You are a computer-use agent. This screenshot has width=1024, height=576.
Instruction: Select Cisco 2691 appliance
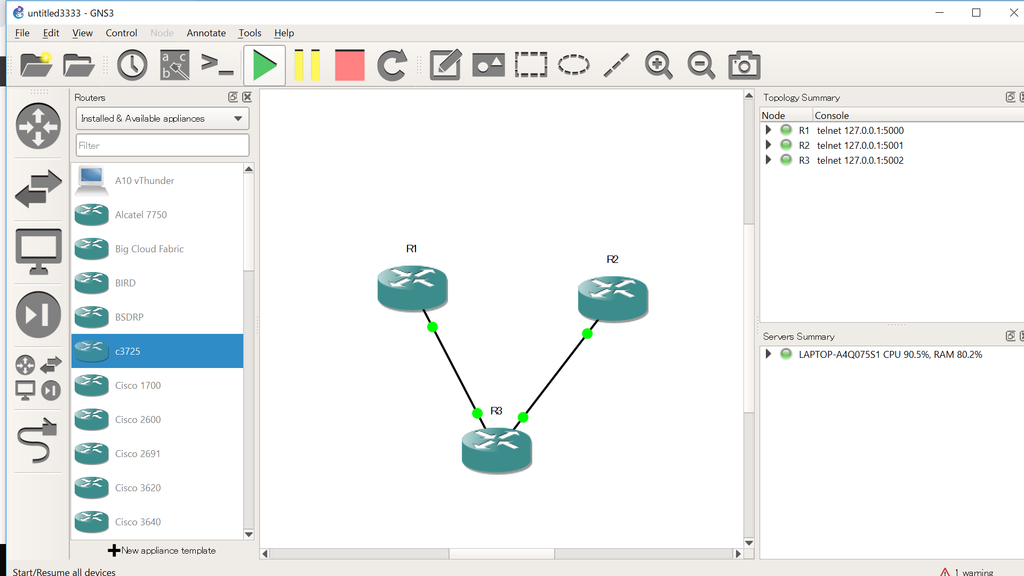pyautogui.click(x=157, y=453)
